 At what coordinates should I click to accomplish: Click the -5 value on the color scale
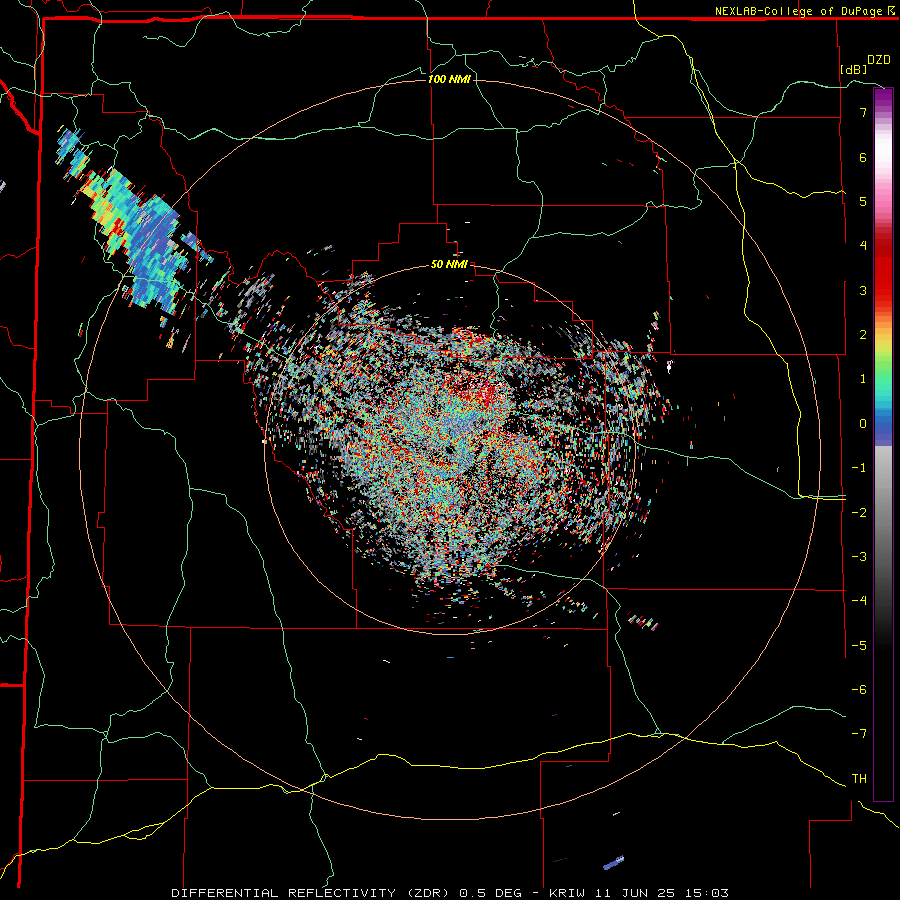click(859, 646)
